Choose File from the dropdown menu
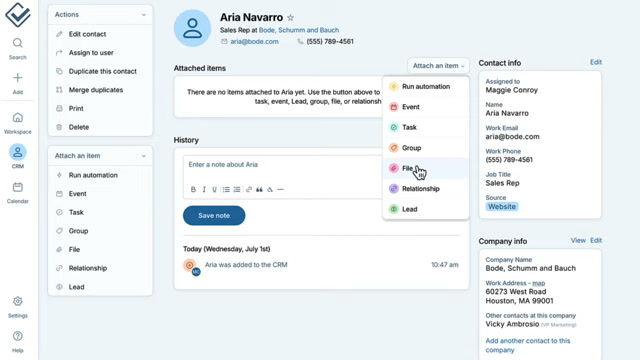This screenshot has height=360, width=640. pos(426,168)
